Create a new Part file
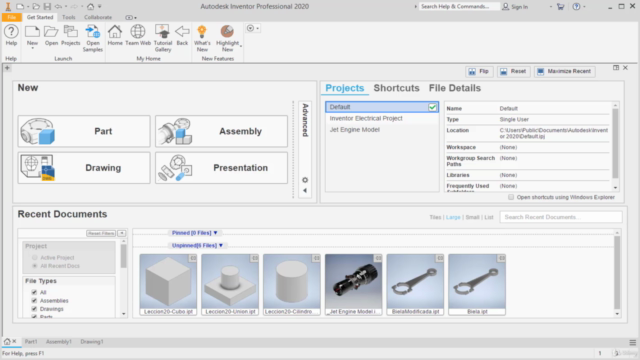Screen dimensions: 640x360 [84, 131]
